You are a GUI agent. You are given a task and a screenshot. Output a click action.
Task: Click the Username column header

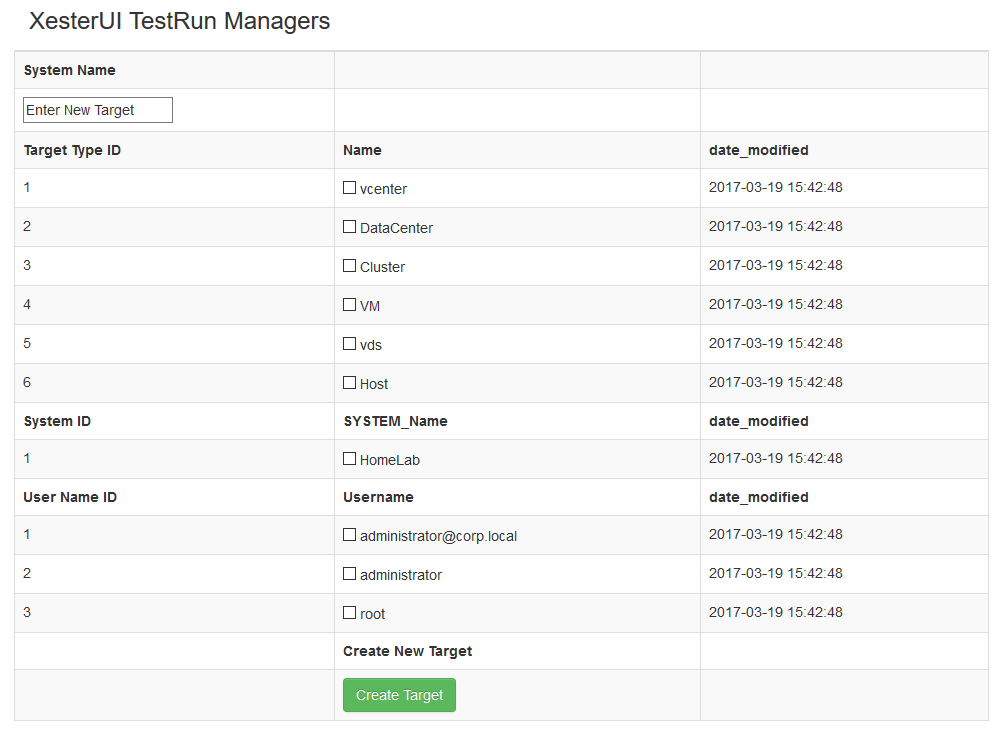(378, 497)
